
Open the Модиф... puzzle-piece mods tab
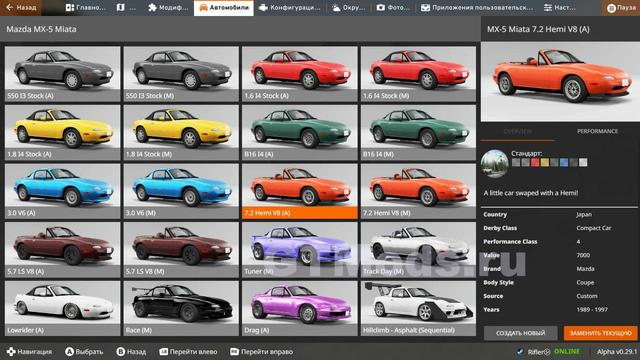point(168,8)
